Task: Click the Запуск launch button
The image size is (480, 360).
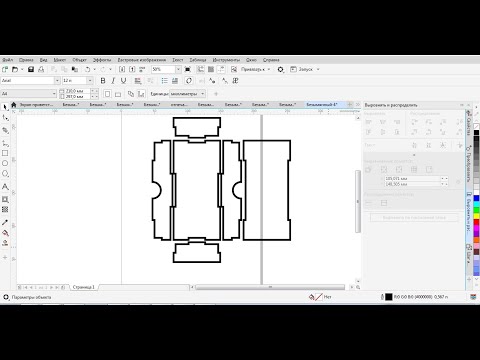Action: tap(305, 69)
